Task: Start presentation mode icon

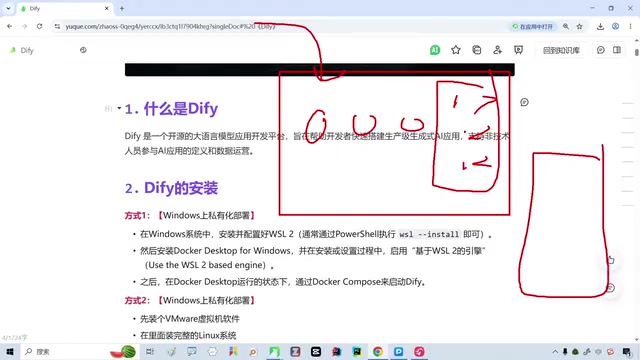Action: (x=518, y=50)
